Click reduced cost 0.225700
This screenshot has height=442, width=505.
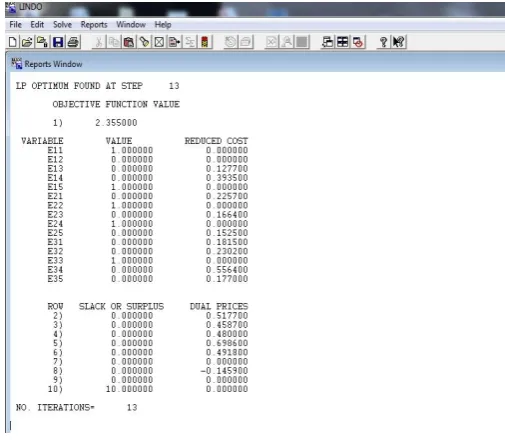(227, 196)
